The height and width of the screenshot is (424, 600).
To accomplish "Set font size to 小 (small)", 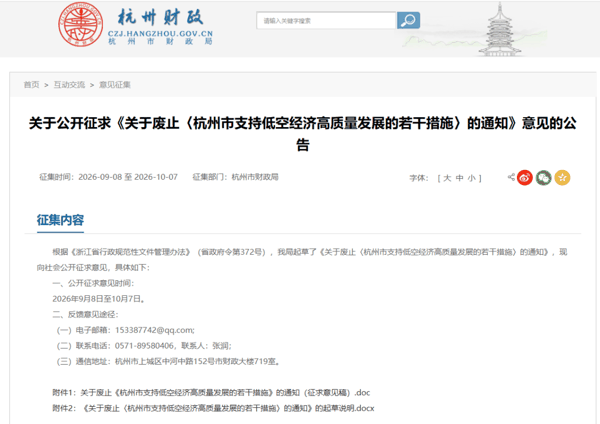I will point(471,178).
